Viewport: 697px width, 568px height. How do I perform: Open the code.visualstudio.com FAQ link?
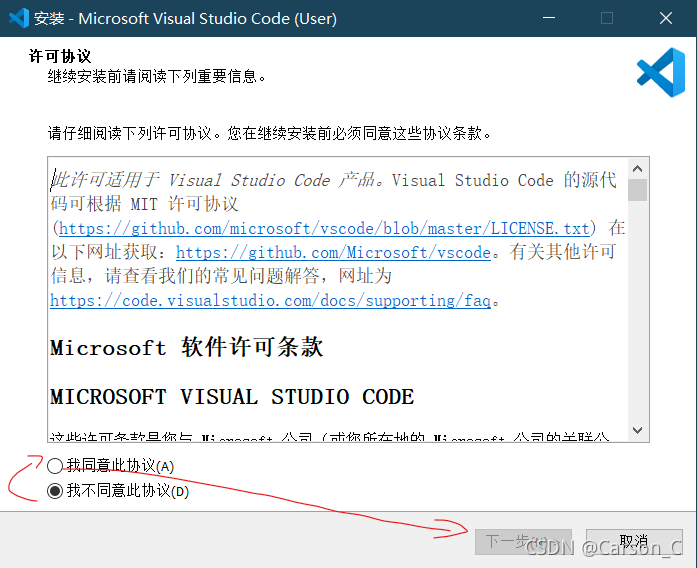point(270,301)
